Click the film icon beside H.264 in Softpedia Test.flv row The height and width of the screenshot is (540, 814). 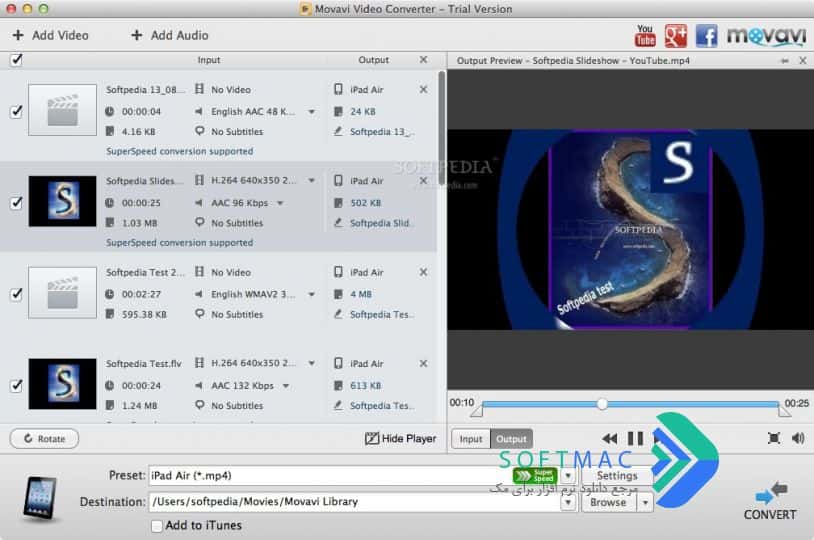[x=199, y=363]
